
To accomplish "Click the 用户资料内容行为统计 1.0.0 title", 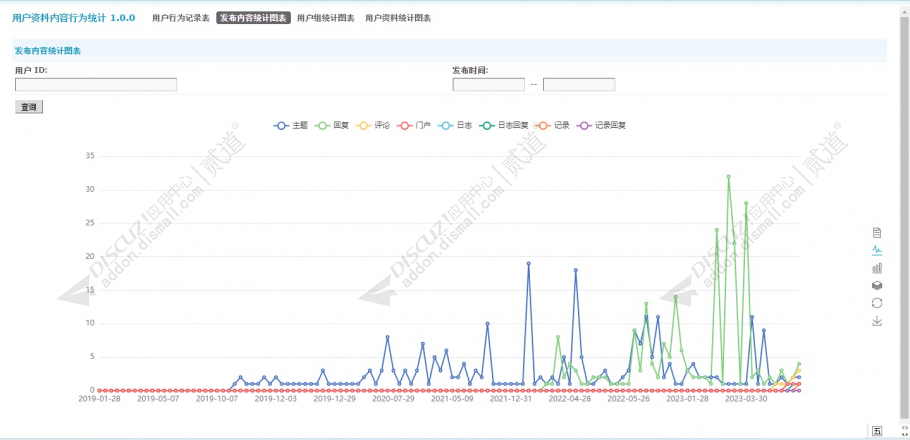I will coord(74,18).
